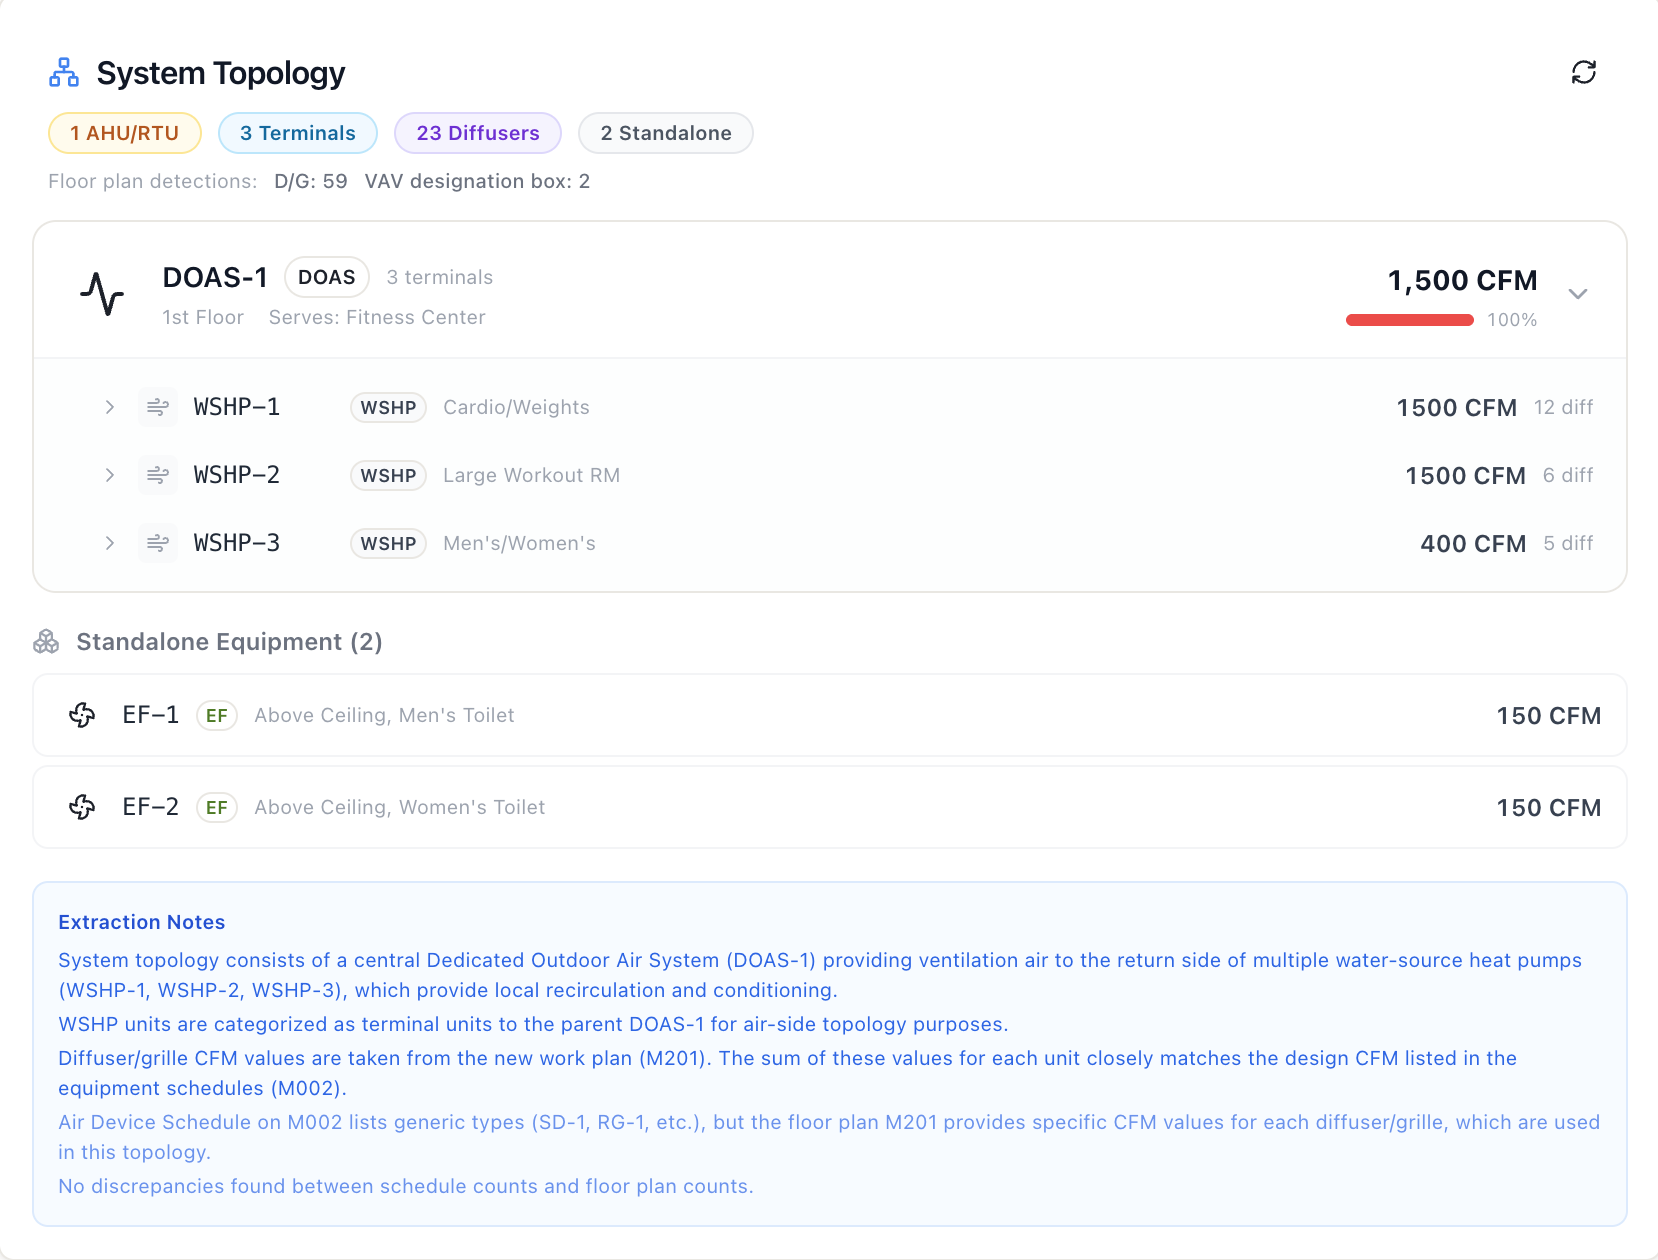Click the red DOAS-1 capacity bar
The width and height of the screenshot is (1658, 1260).
point(1409,320)
